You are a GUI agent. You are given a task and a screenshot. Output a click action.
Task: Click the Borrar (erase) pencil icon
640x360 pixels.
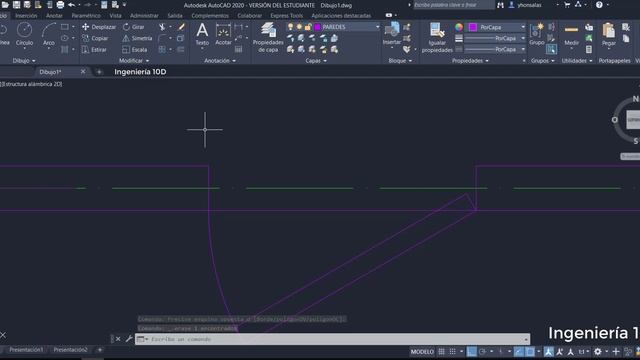(181, 27)
